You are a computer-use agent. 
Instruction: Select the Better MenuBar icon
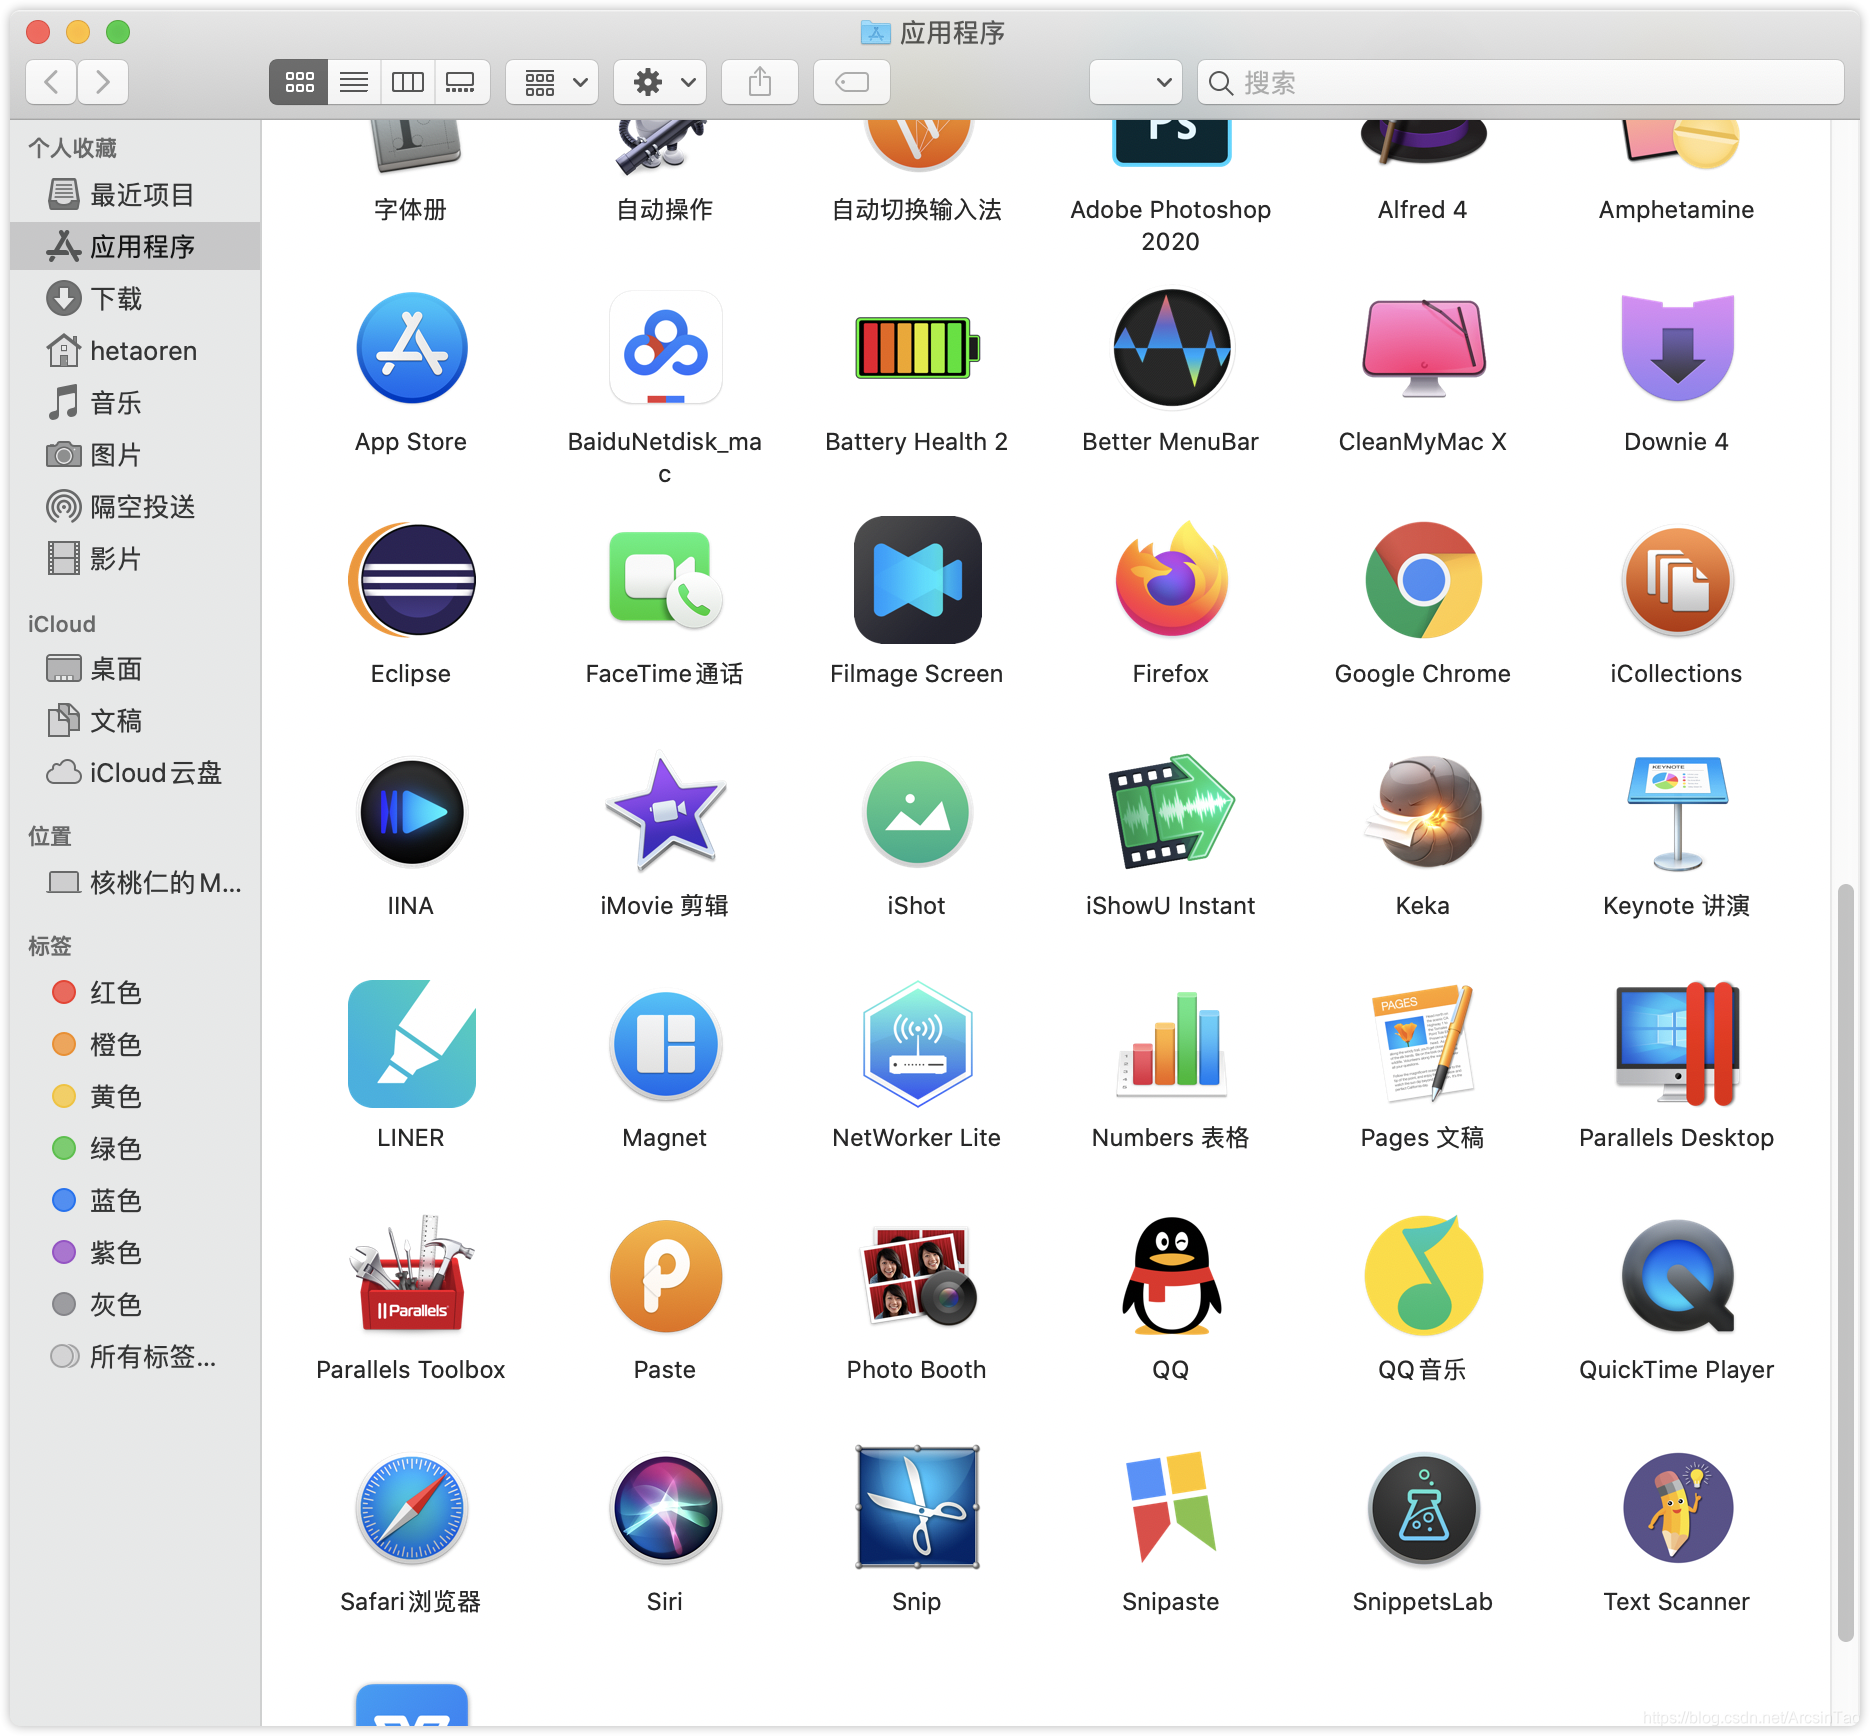[x=1171, y=348]
